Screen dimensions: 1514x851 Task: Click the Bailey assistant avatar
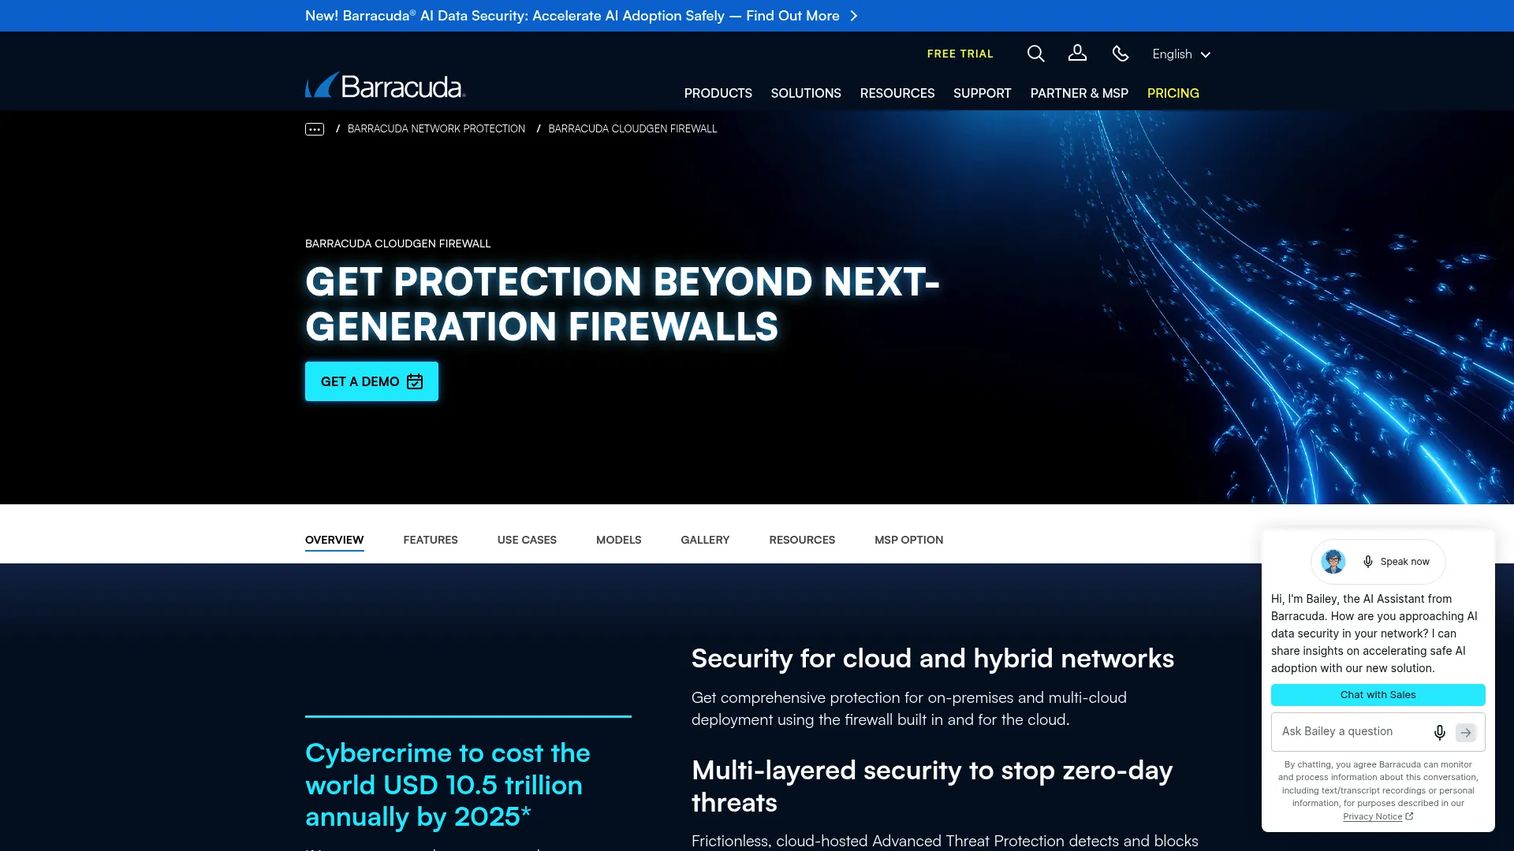1333,561
